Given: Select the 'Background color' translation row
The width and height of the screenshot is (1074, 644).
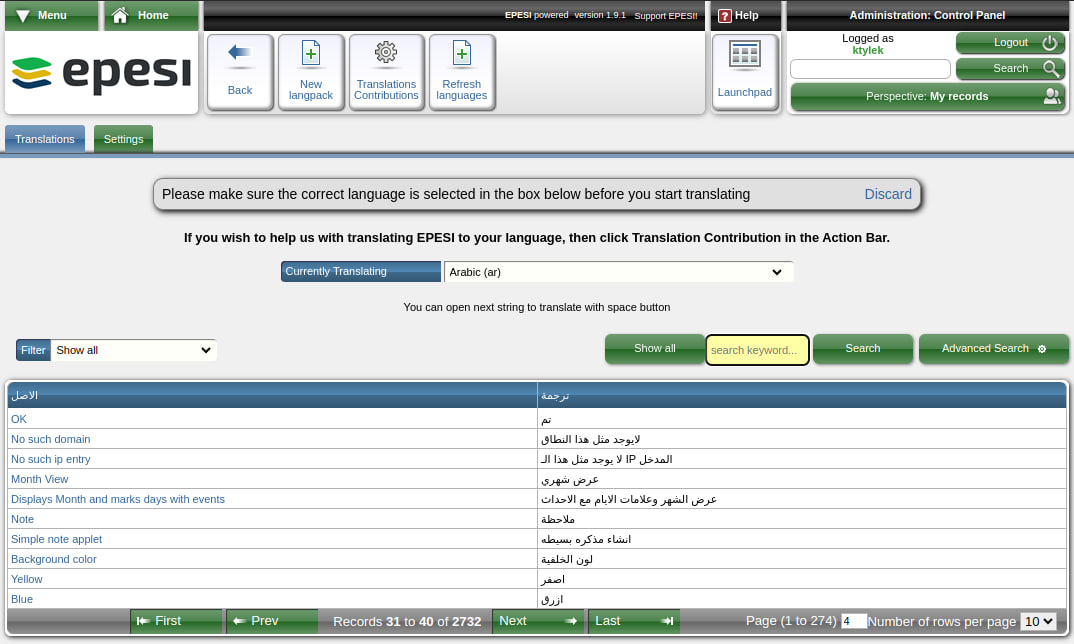Looking at the screenshot, I should coord(53,559).
